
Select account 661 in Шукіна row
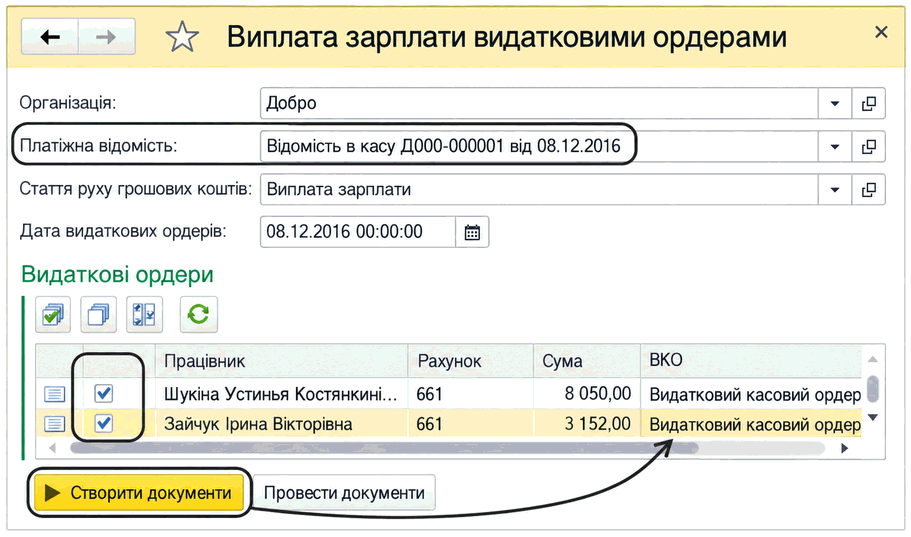click(x=471, y=394)
